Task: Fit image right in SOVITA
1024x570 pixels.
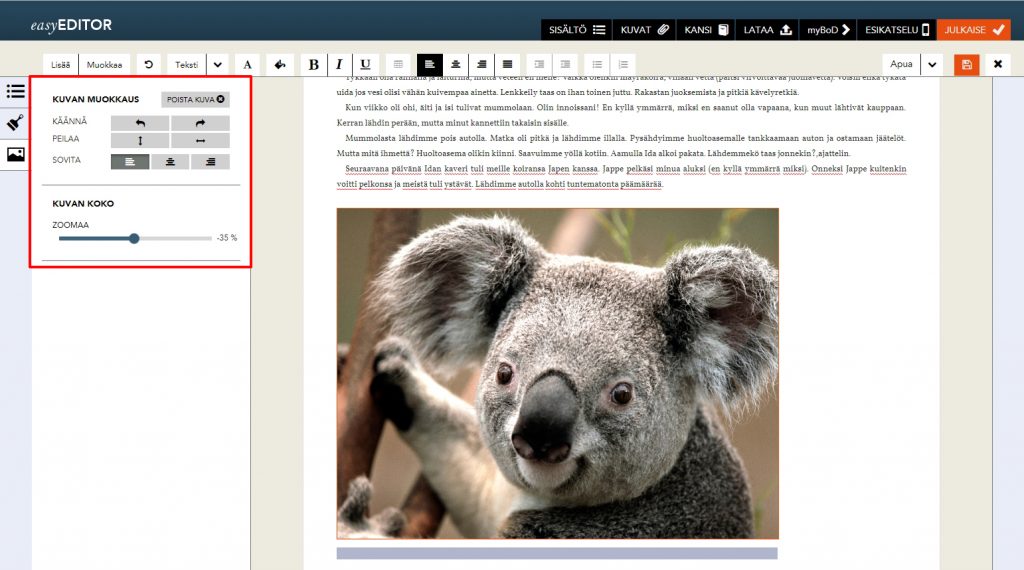Action: 210,161
